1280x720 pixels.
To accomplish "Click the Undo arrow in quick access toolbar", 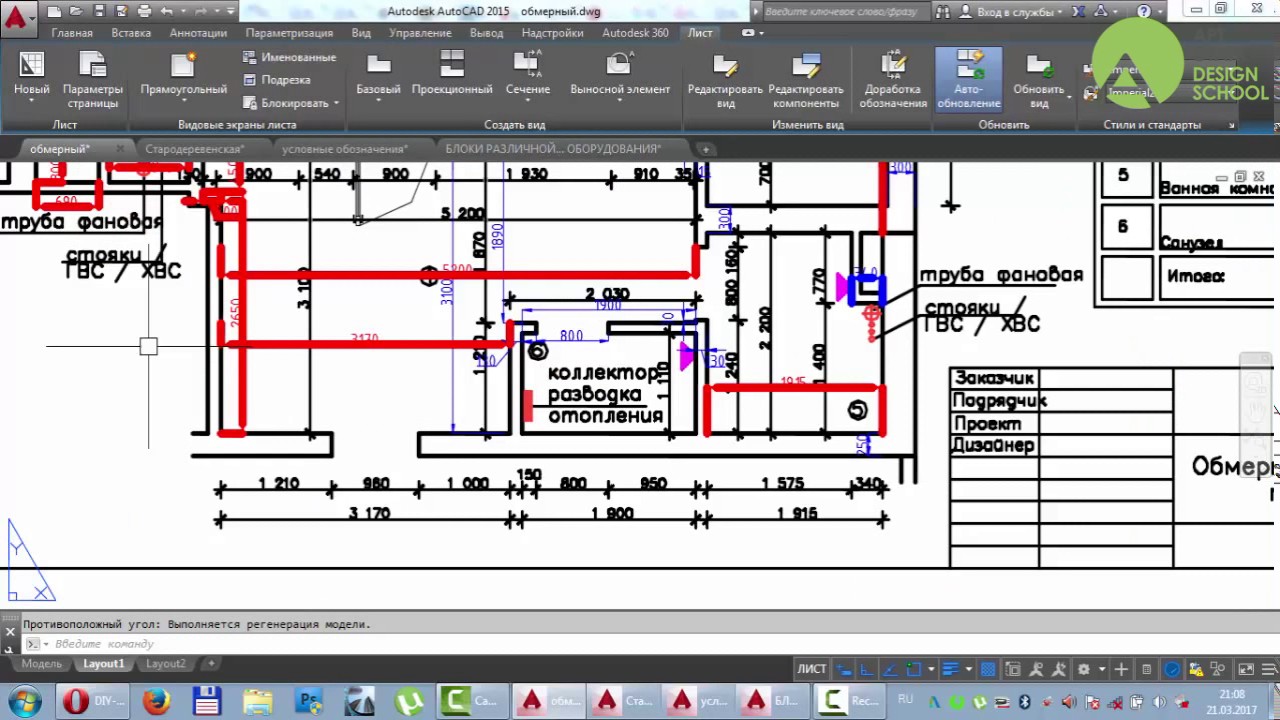I will 167,12.
